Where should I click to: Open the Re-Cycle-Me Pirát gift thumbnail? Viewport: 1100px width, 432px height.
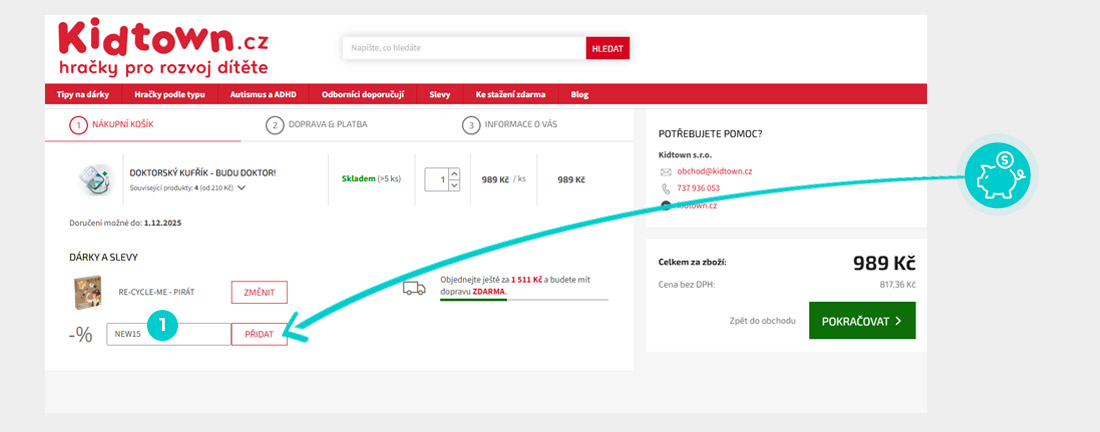(87, 291)
